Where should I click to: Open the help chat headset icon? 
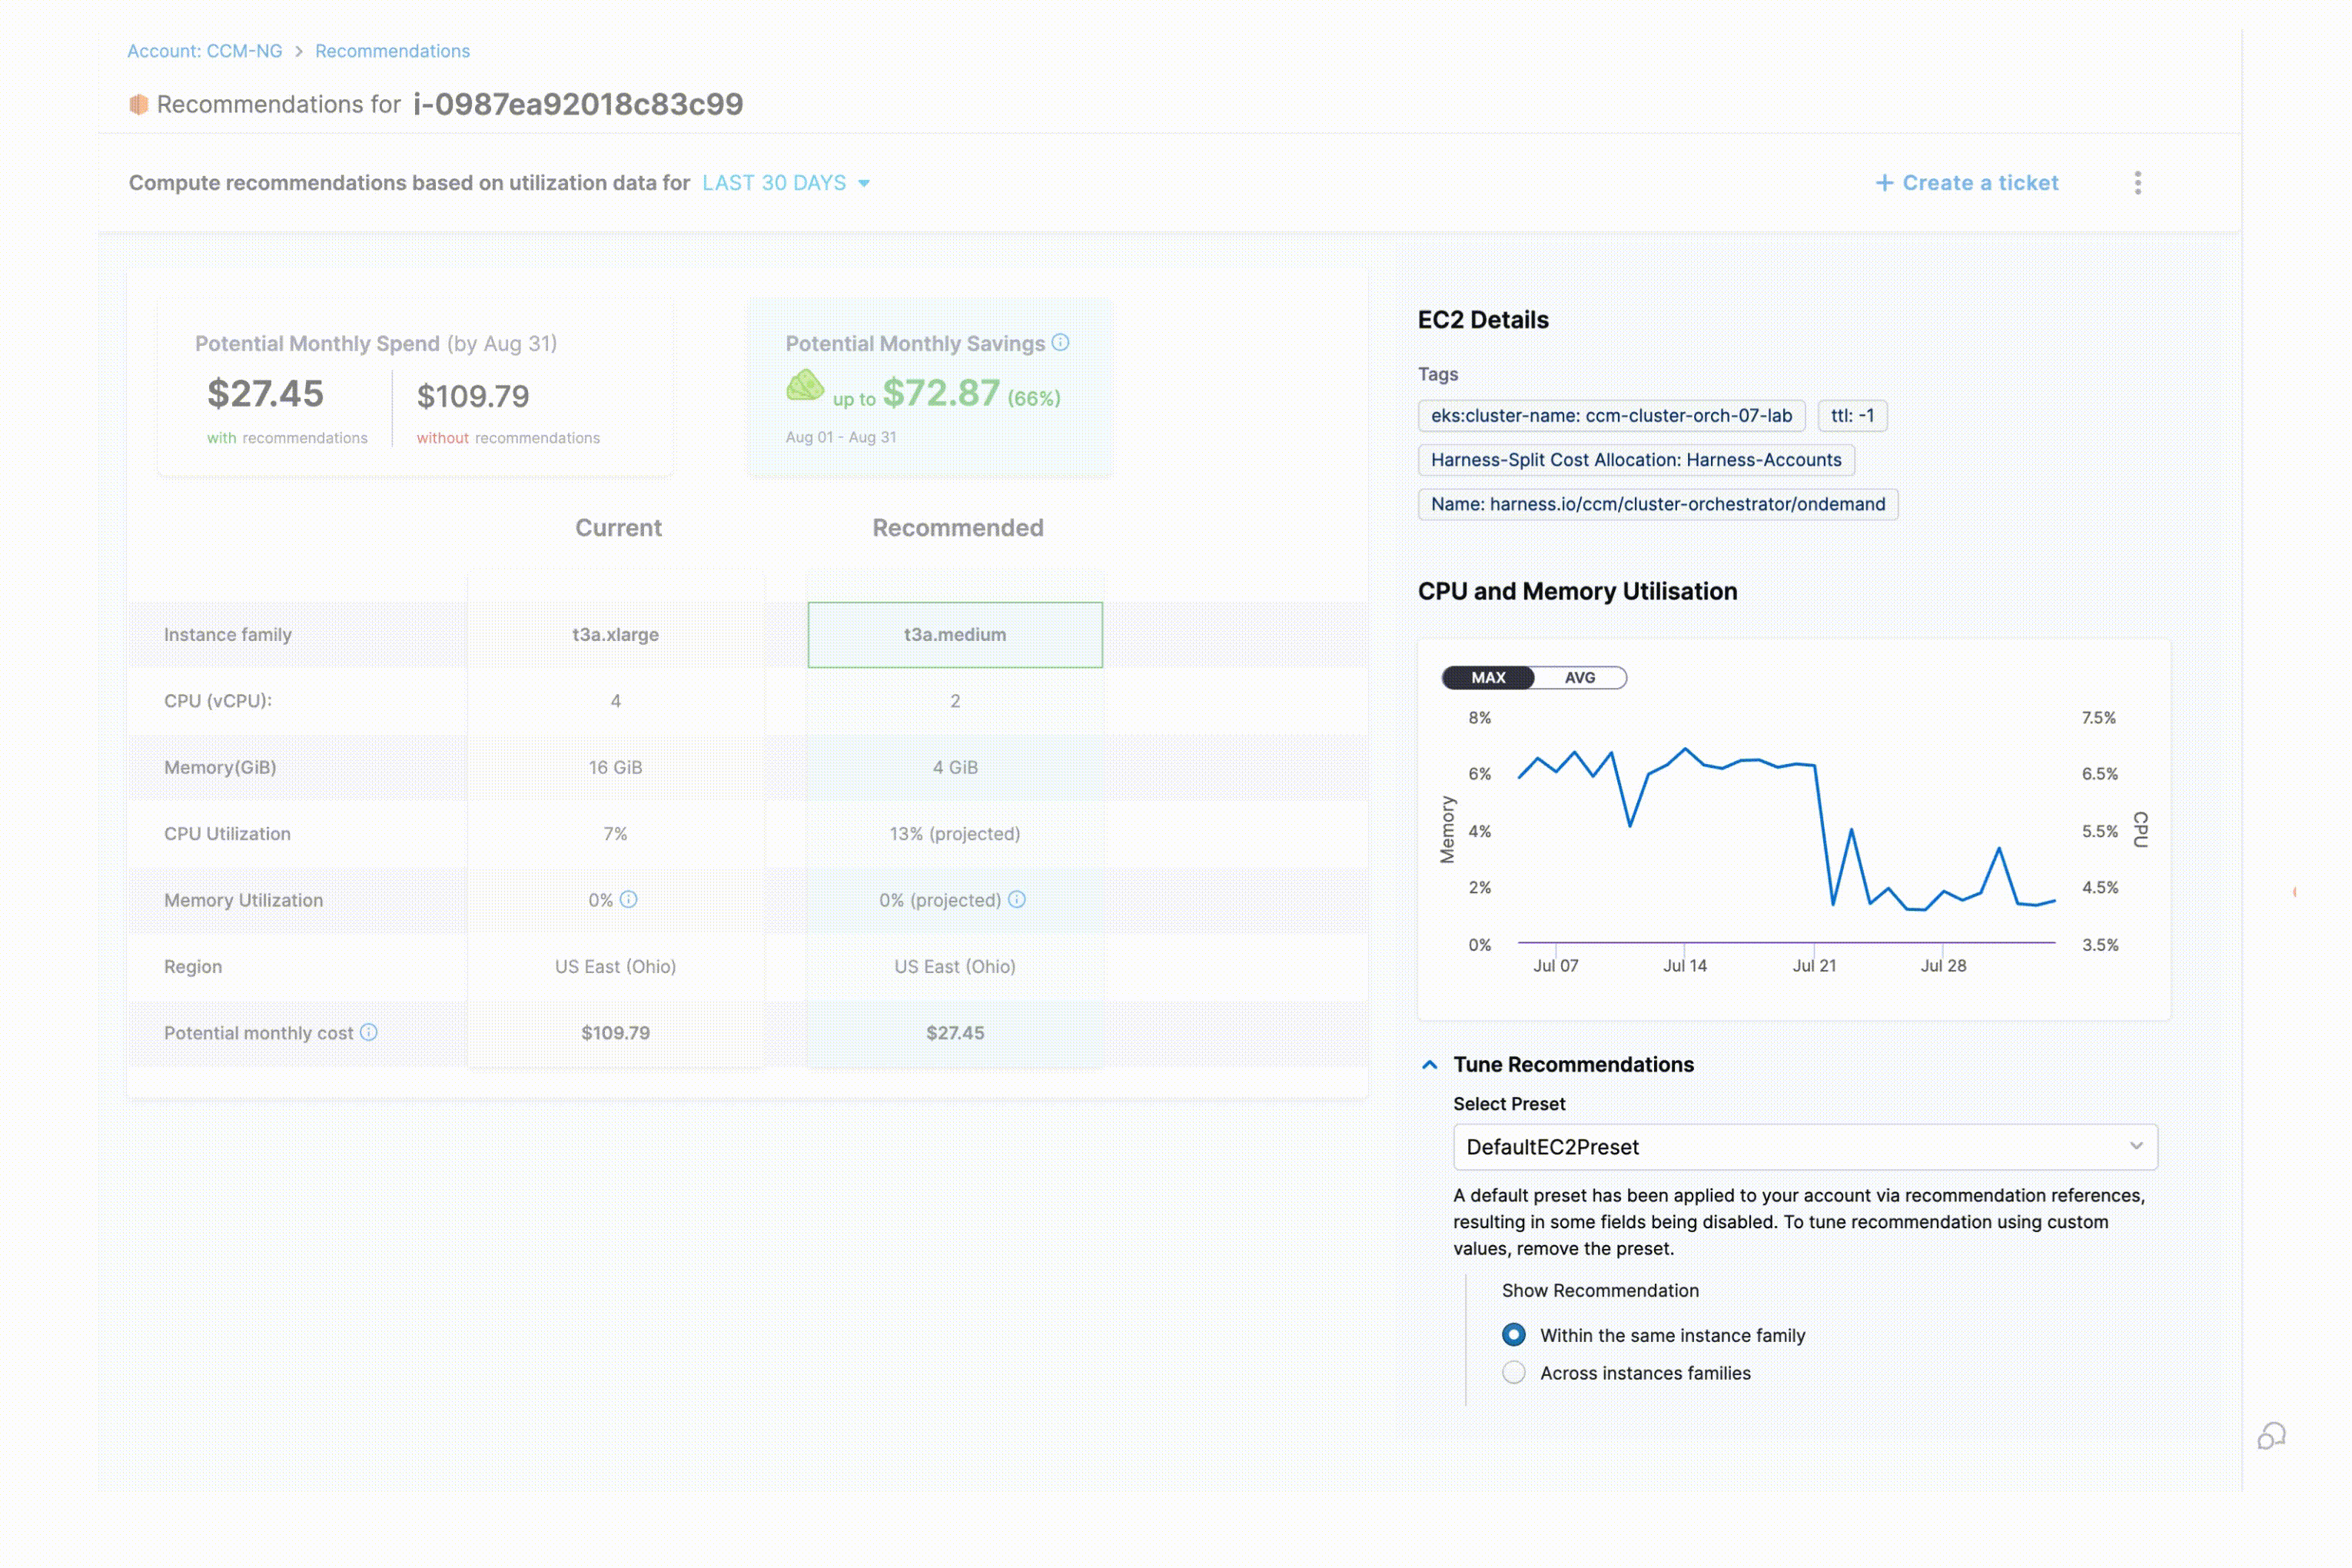click(2271, 1436)
